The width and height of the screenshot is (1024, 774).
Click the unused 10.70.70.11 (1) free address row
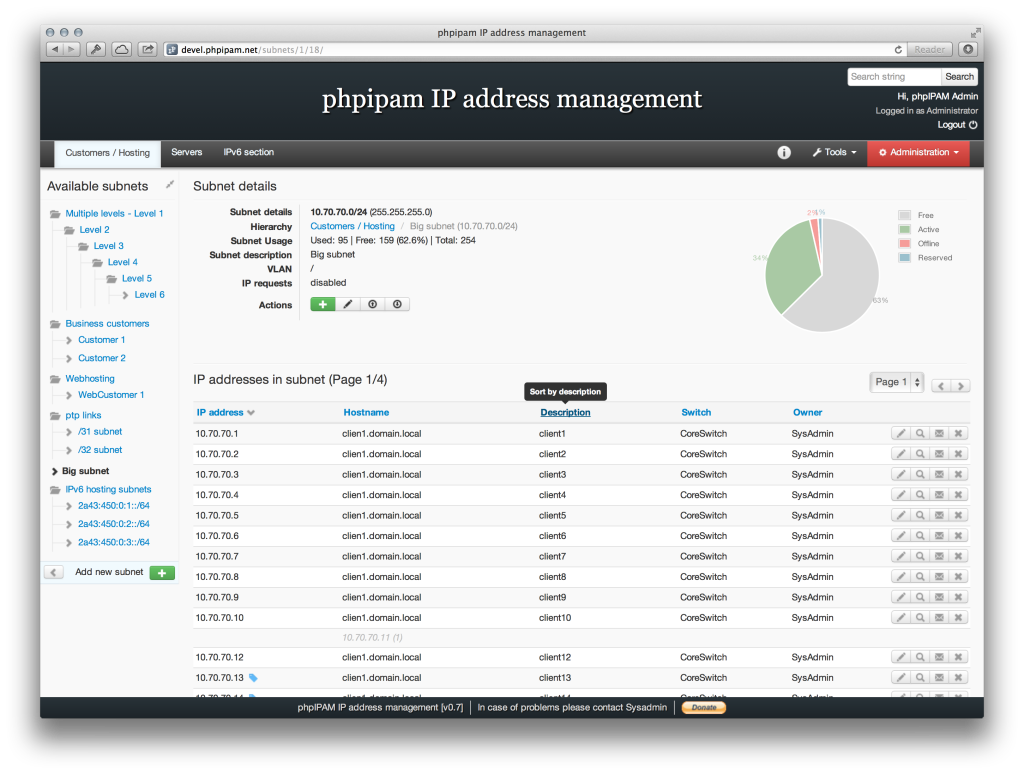[x=581, y=637]
